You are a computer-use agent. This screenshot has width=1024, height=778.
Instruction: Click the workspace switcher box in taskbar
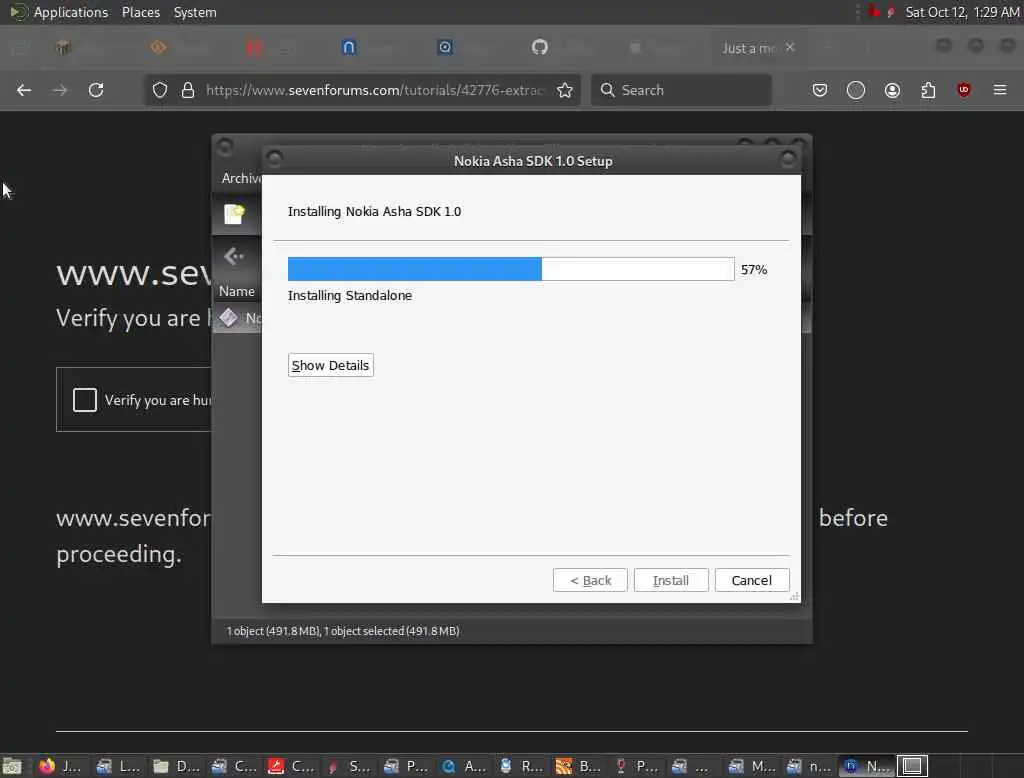pos(912,766)
